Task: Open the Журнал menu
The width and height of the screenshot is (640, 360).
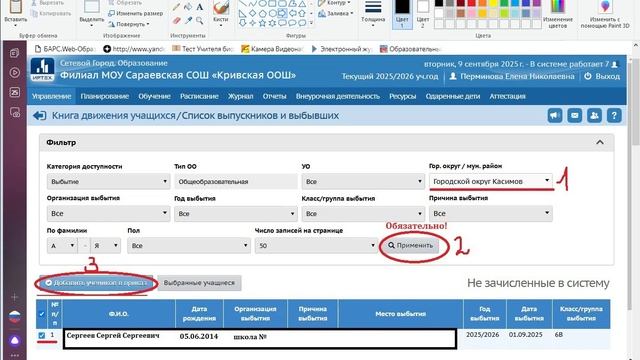Action: [x=240, y=96]
